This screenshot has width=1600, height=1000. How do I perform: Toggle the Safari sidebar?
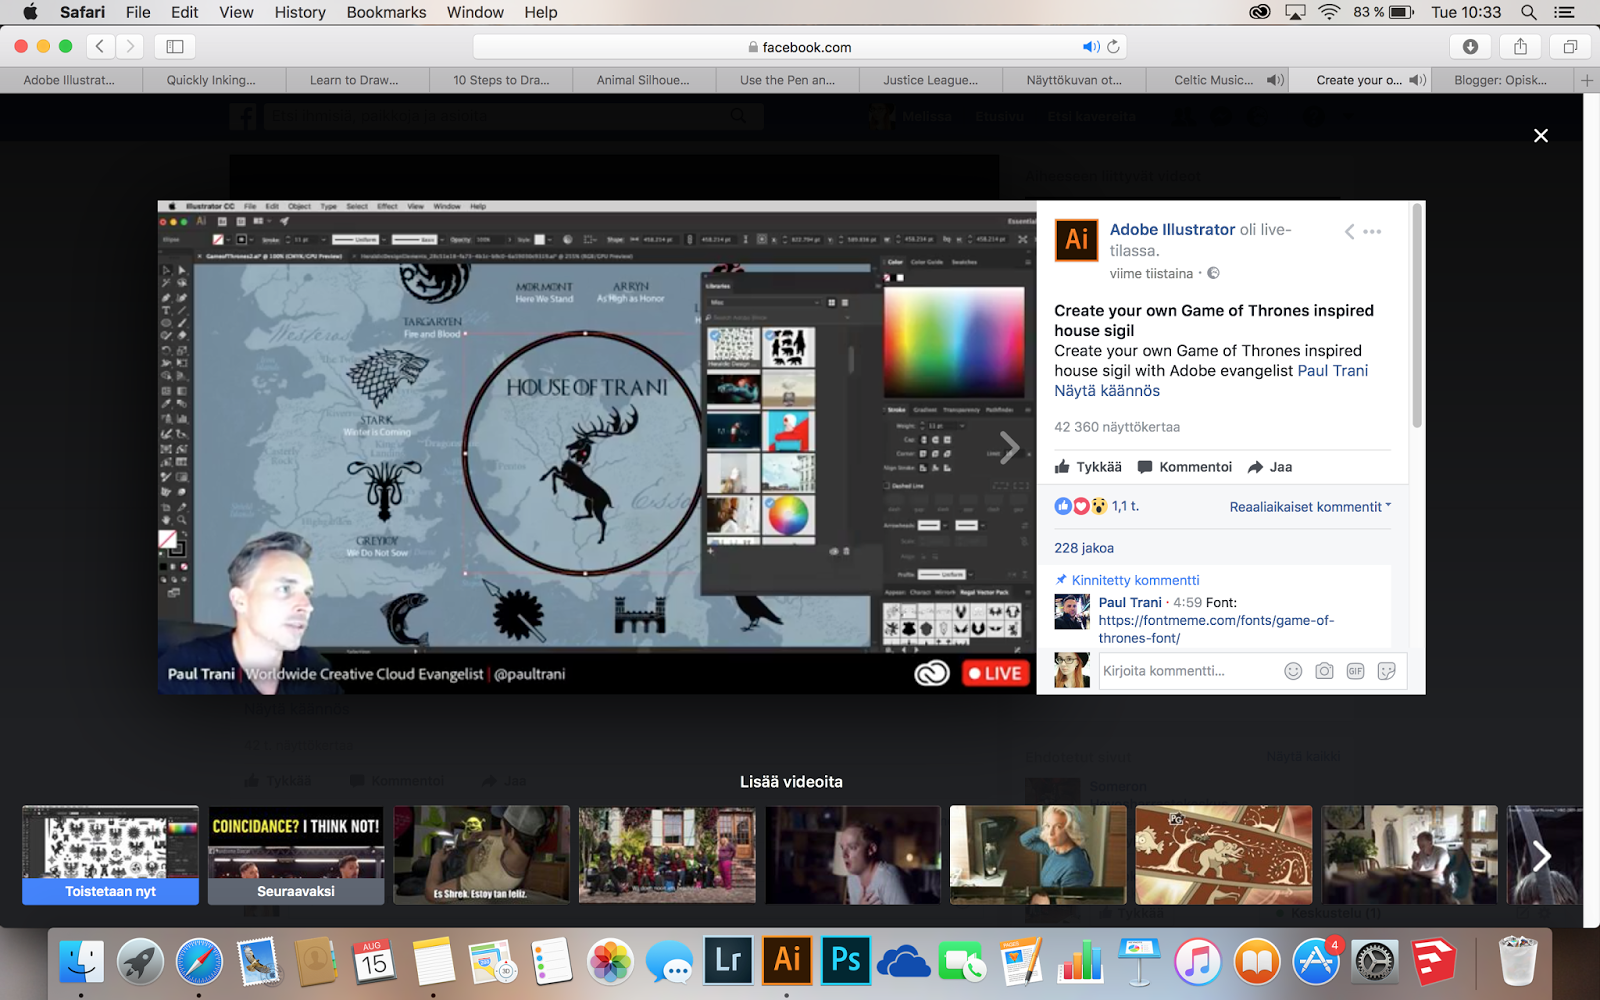(x=175, y=46)
